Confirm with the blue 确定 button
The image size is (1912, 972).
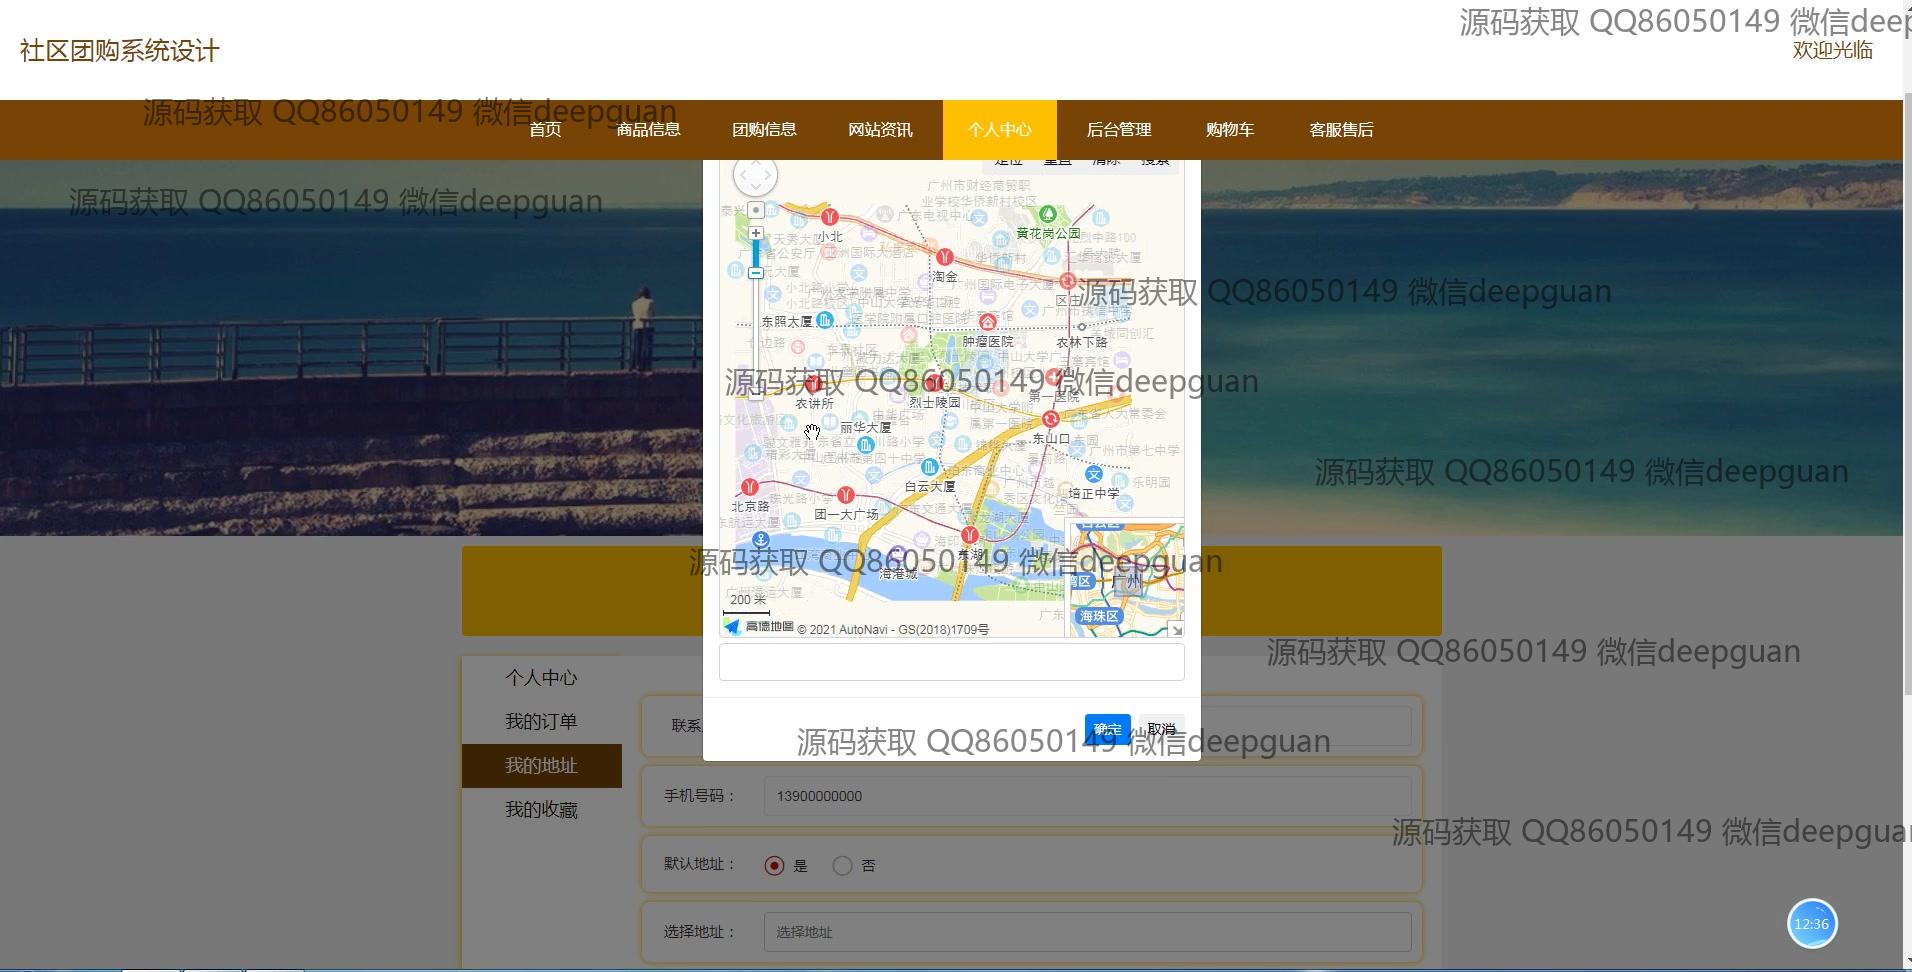1107,729
